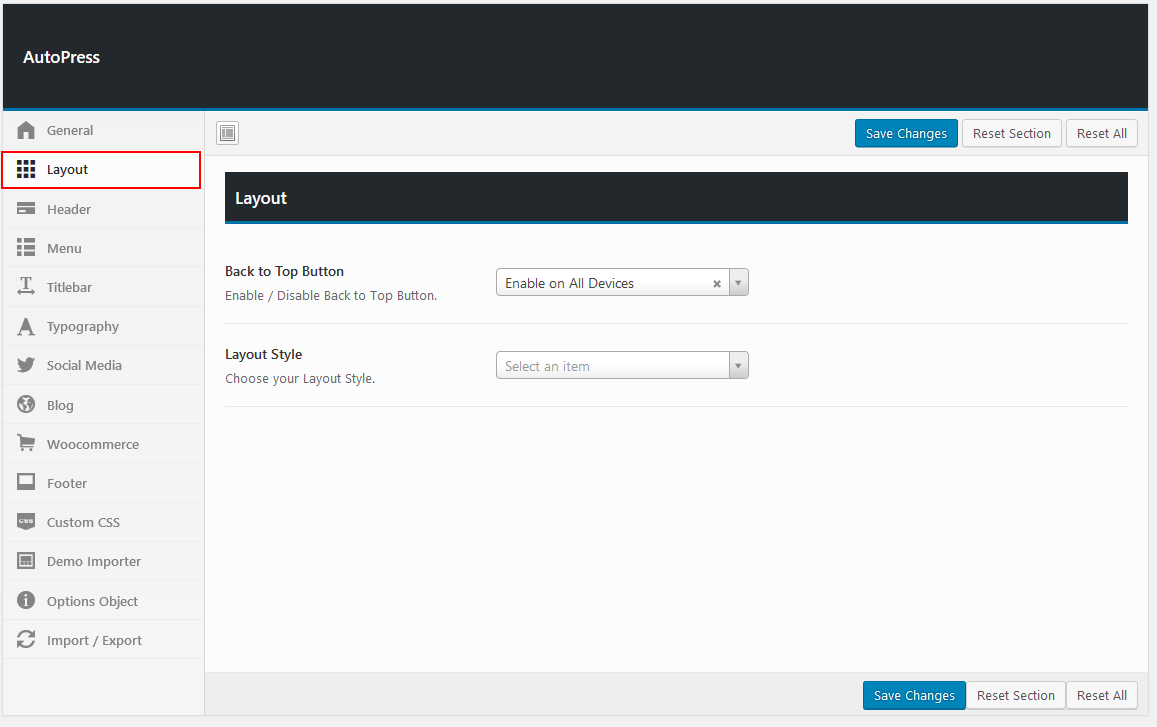Click top Reset All button
The height and width of the screenshot is (727, 1157).
(1102, 134)
